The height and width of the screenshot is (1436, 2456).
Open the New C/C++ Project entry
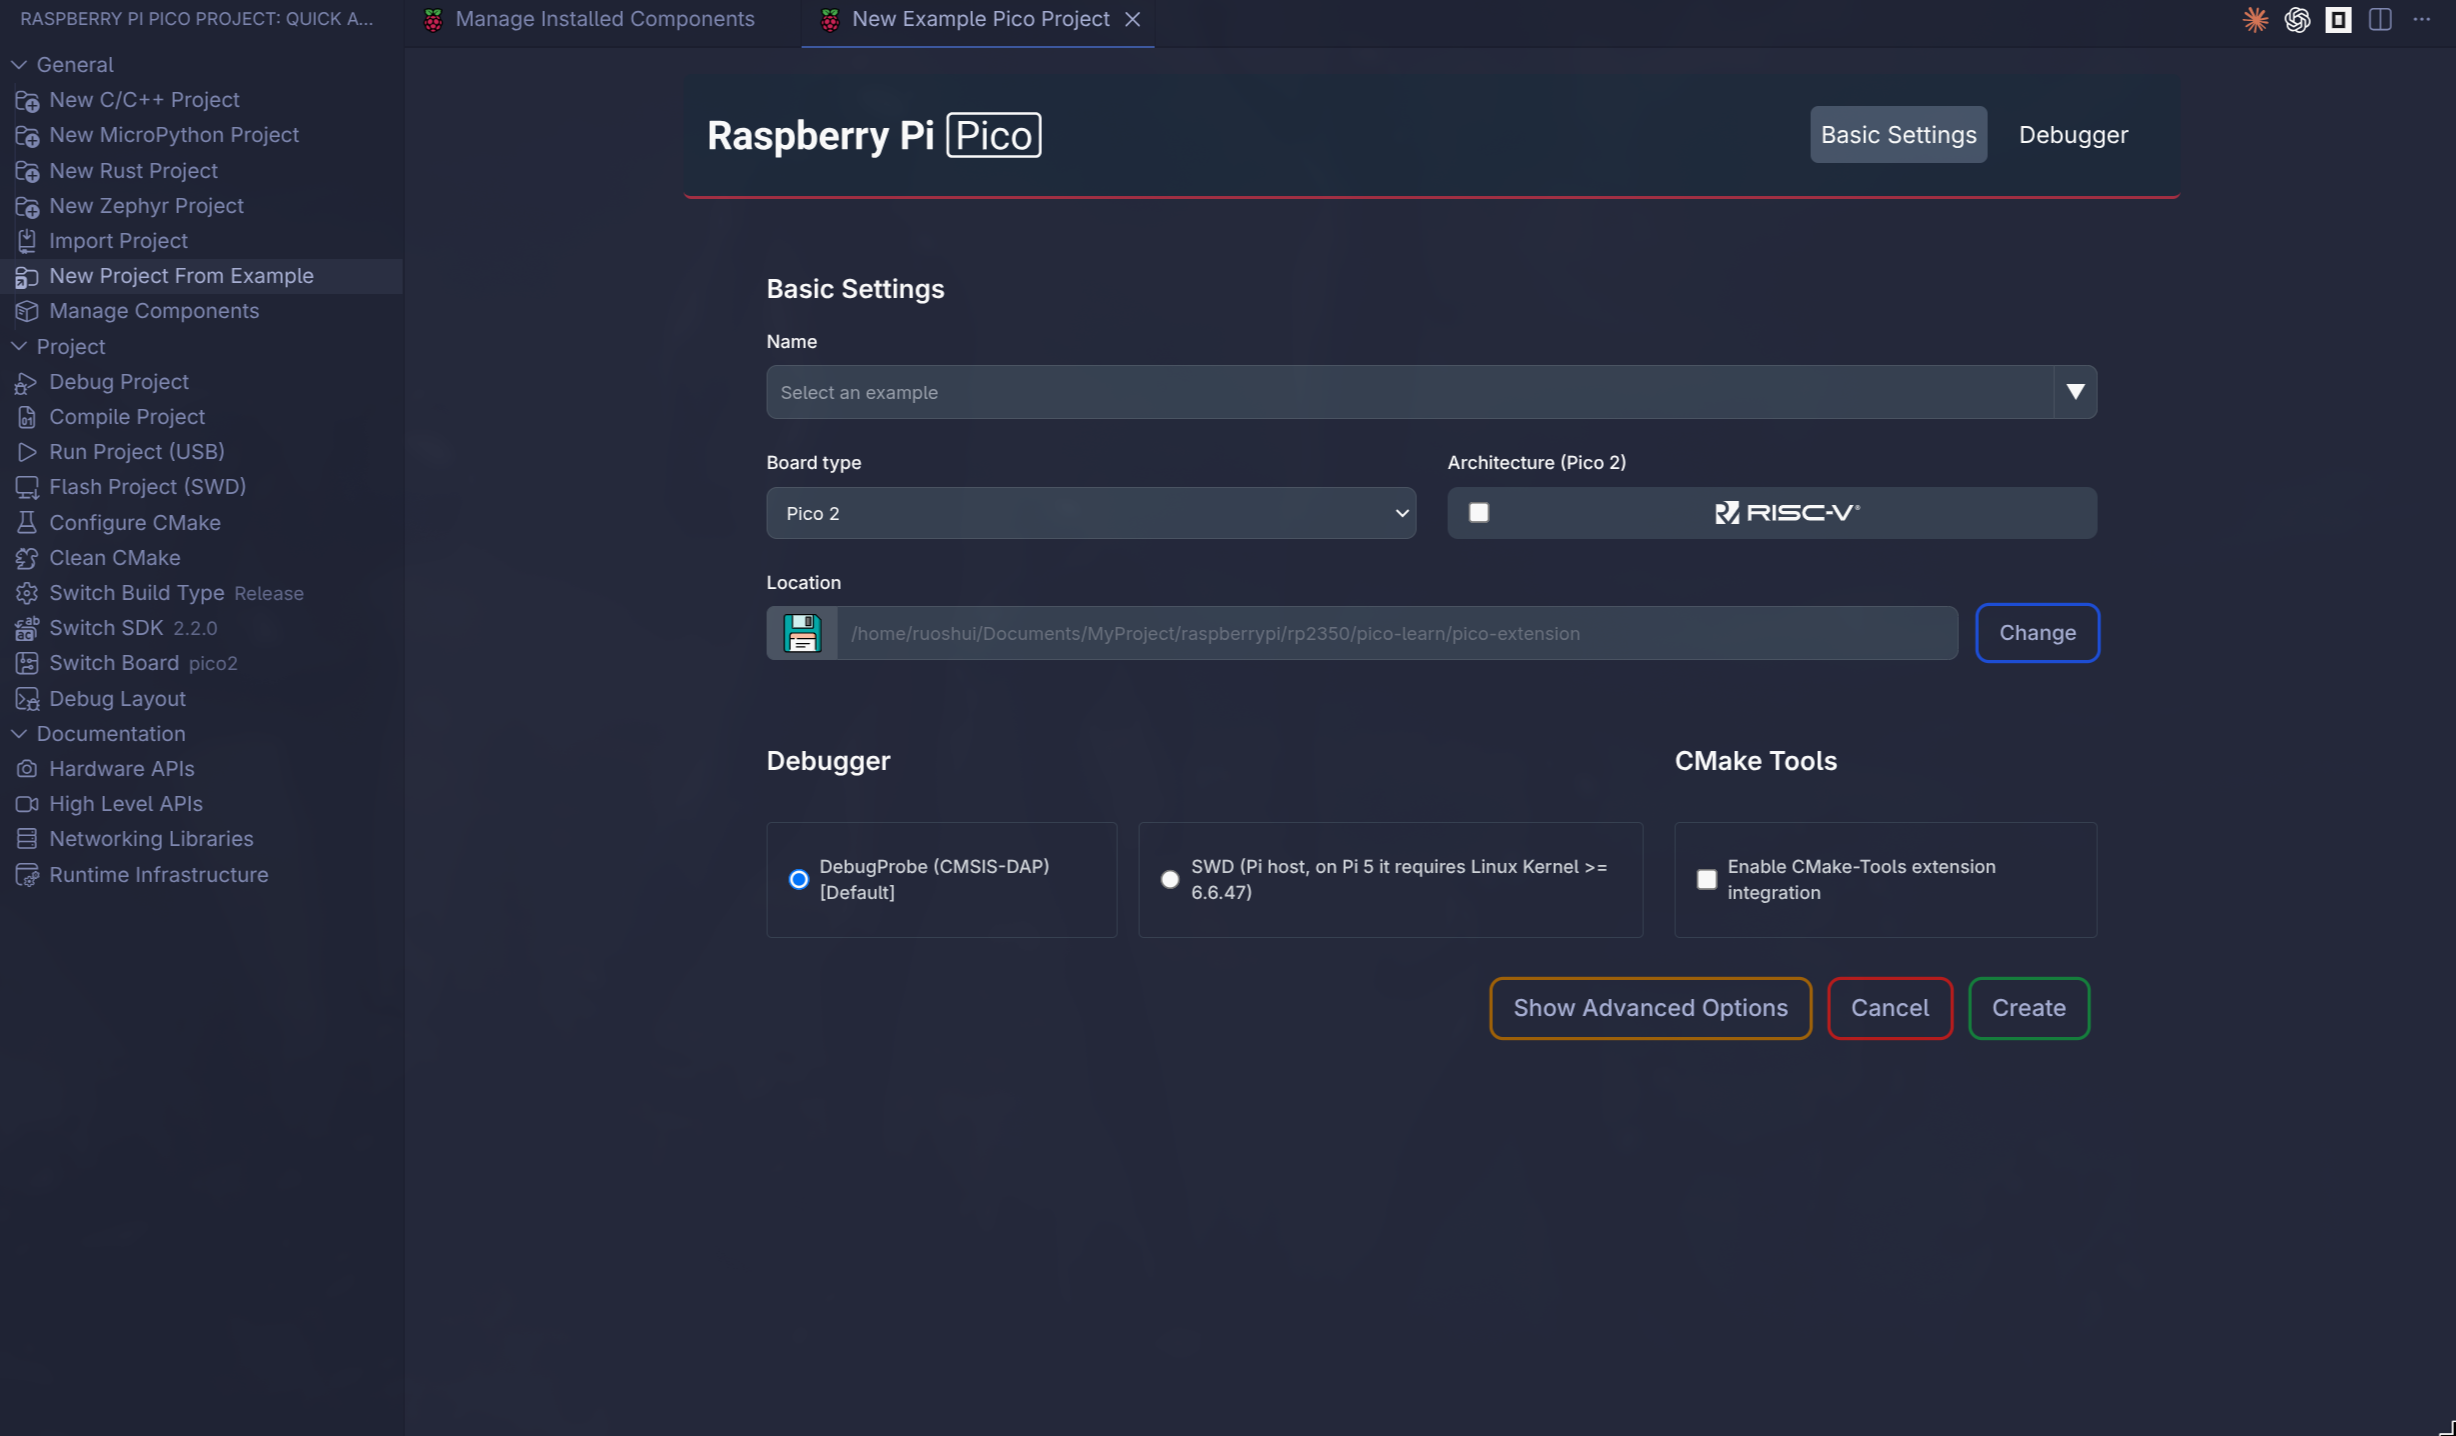201,100
